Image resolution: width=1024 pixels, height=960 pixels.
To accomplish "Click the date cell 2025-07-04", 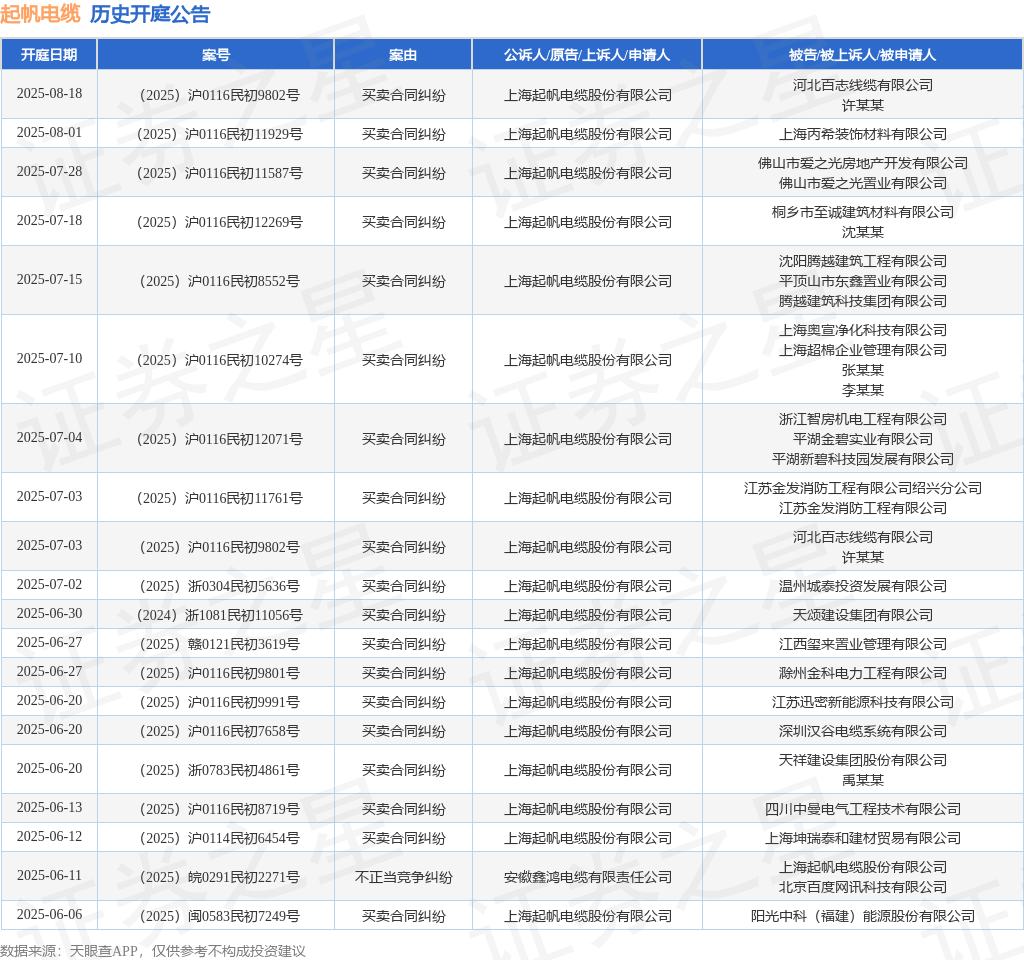I will tap(49, 438).
